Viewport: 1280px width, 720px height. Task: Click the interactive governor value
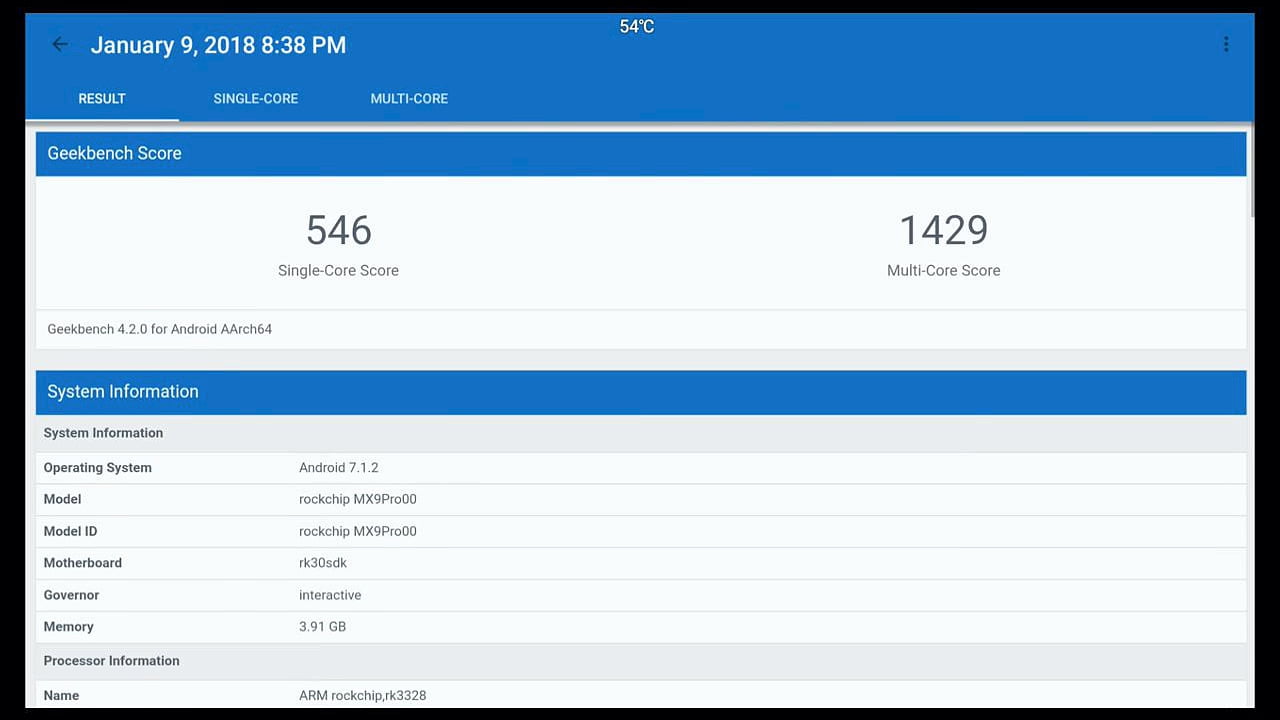[330, 595]
